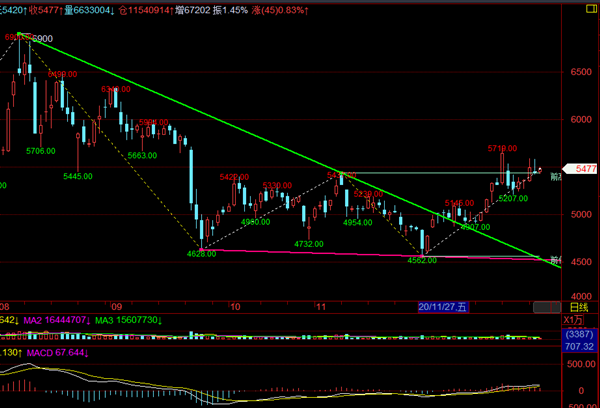
Task: Click the 增67202 value in header
Action: (193, 10)
